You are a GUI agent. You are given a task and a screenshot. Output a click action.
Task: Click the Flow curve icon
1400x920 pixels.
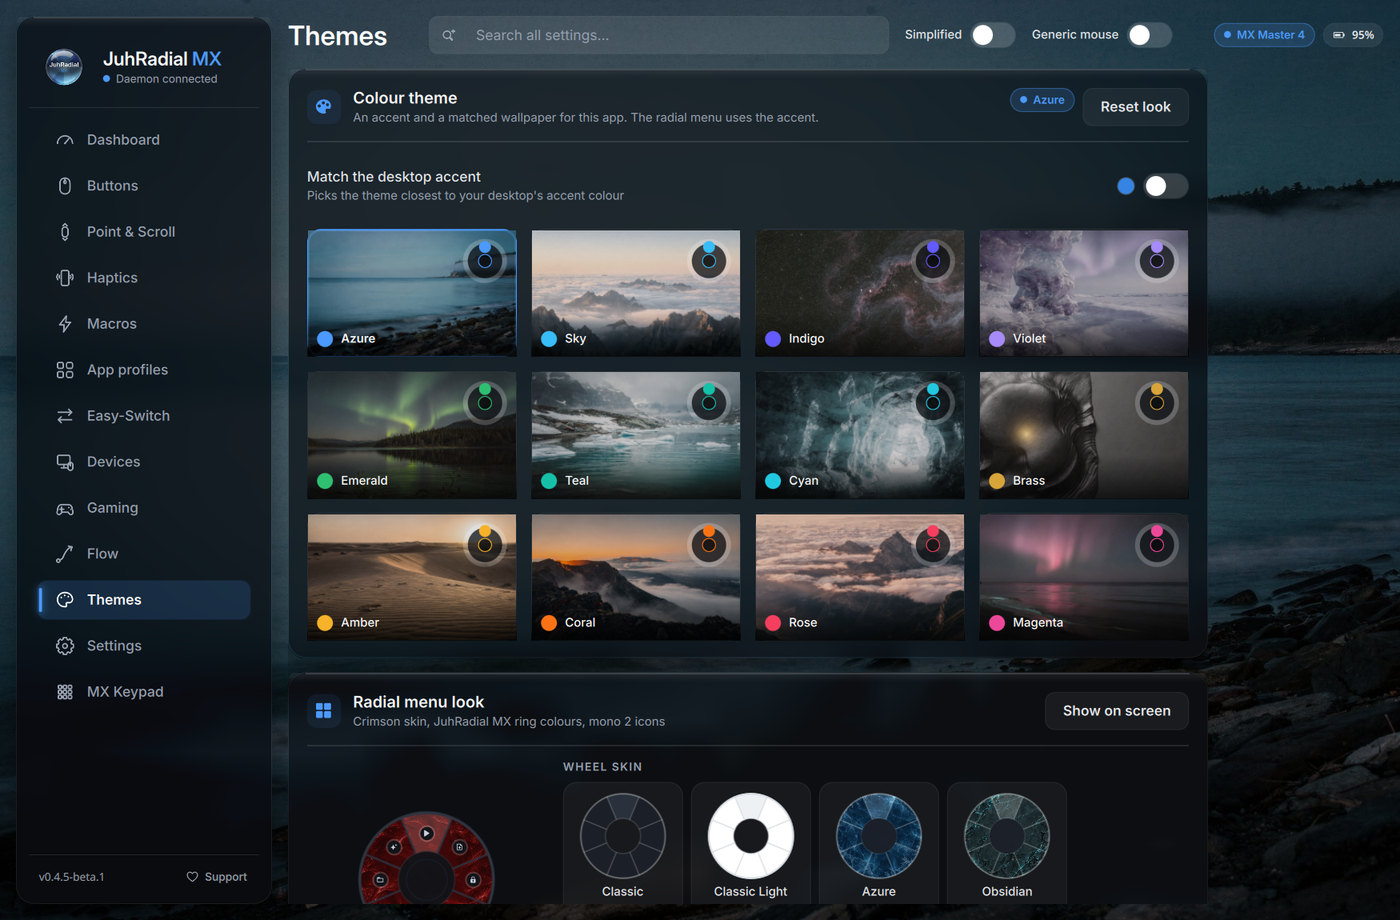tap(65, 554)
